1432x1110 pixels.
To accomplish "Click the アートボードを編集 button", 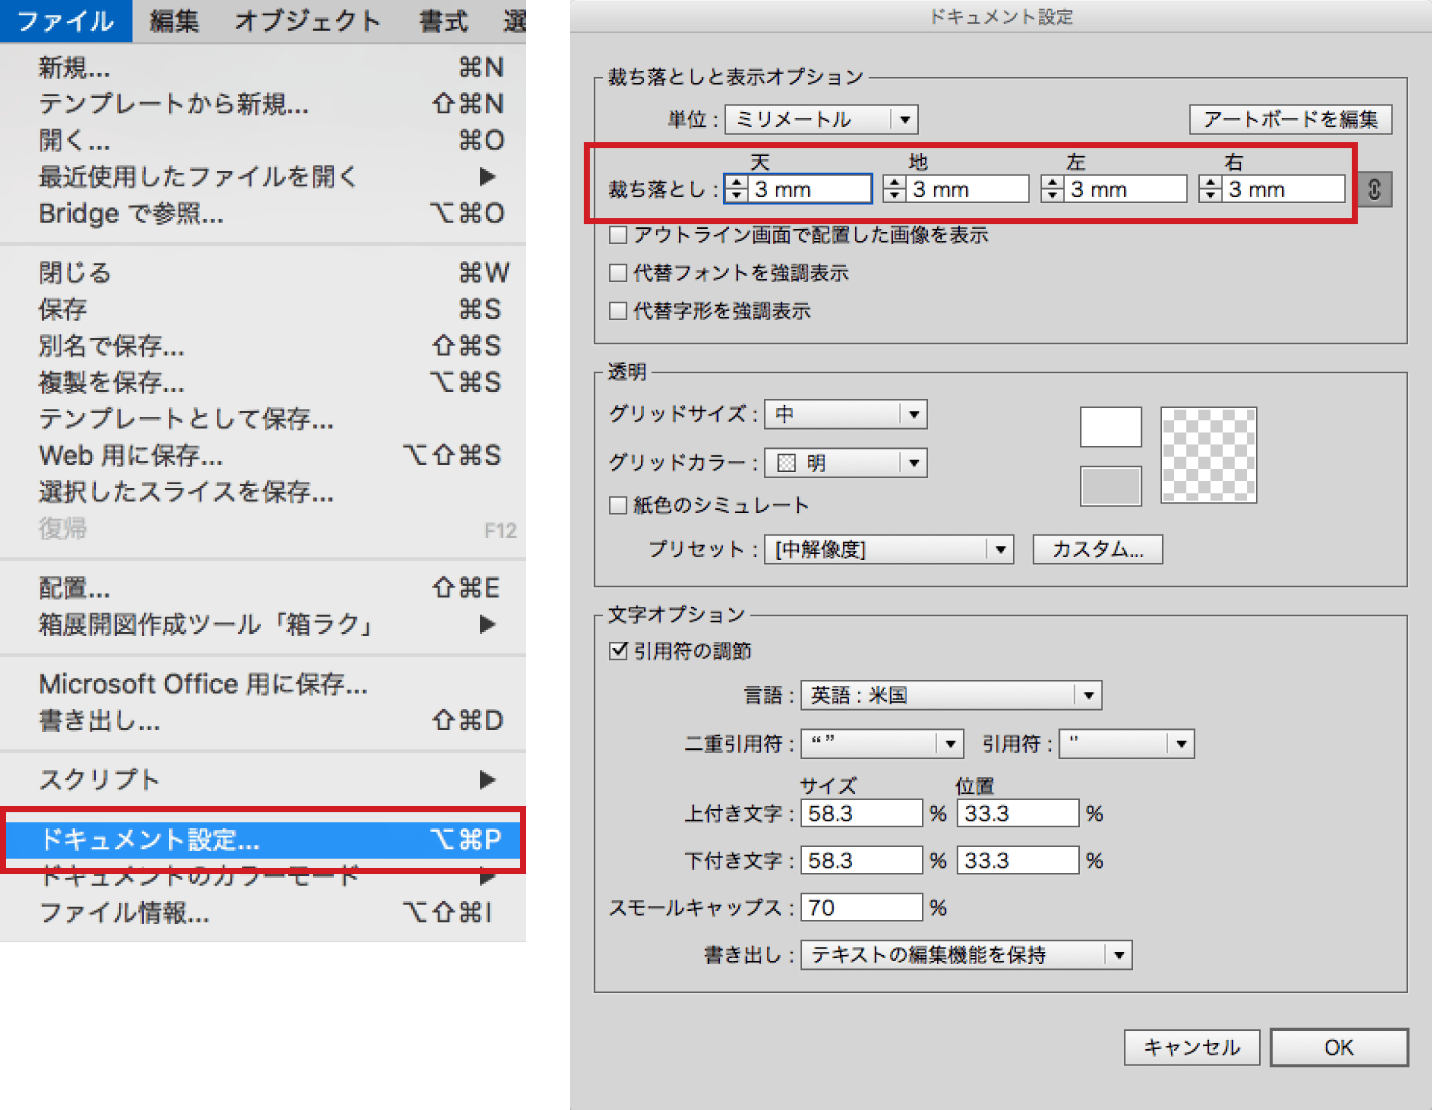I will [1290, 119].
